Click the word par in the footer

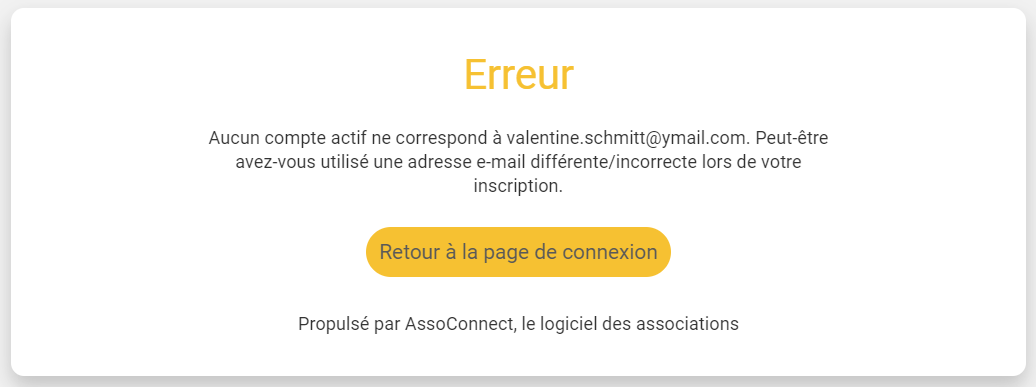[388, 324]
